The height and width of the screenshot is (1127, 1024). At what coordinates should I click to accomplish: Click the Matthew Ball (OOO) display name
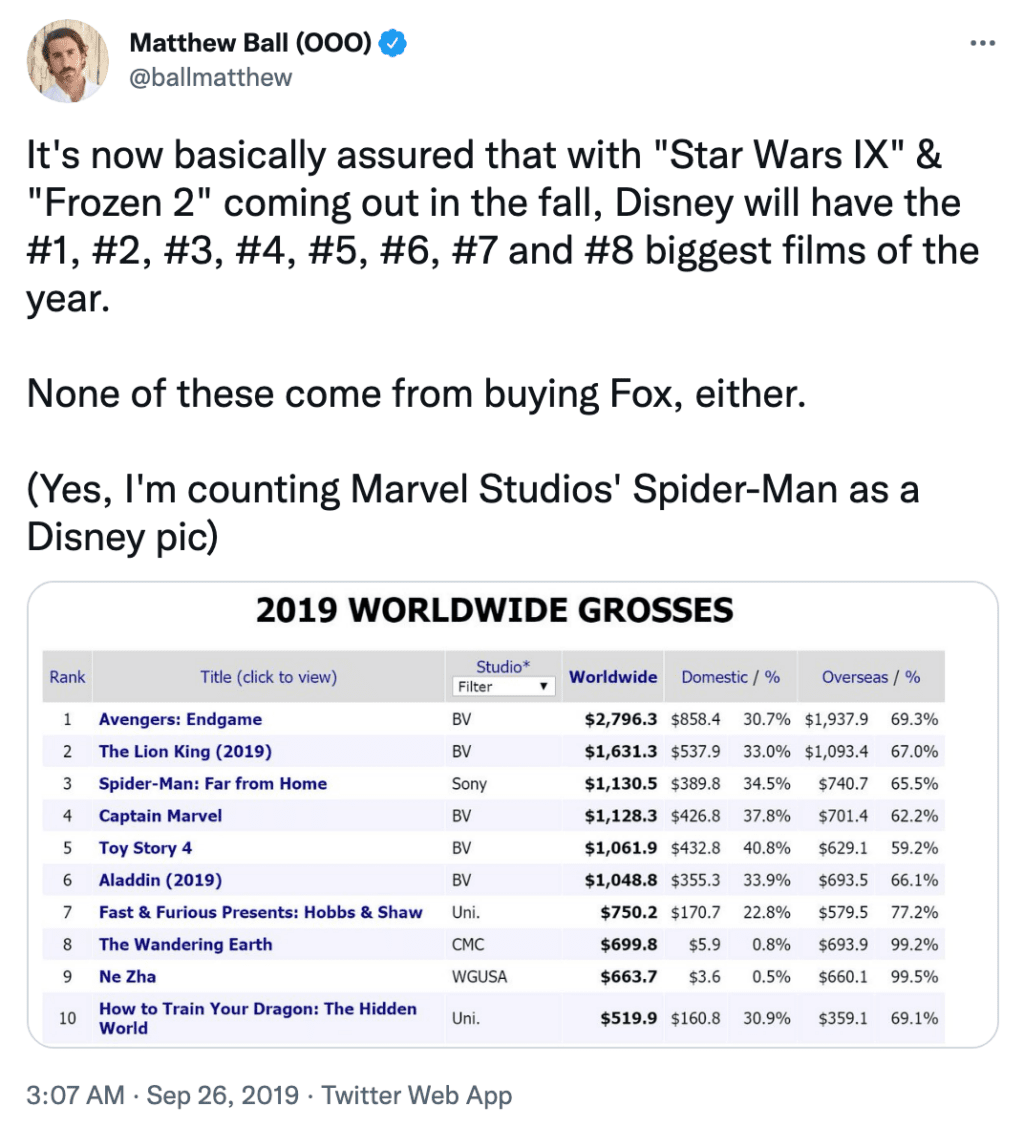(x=251, y=44)
